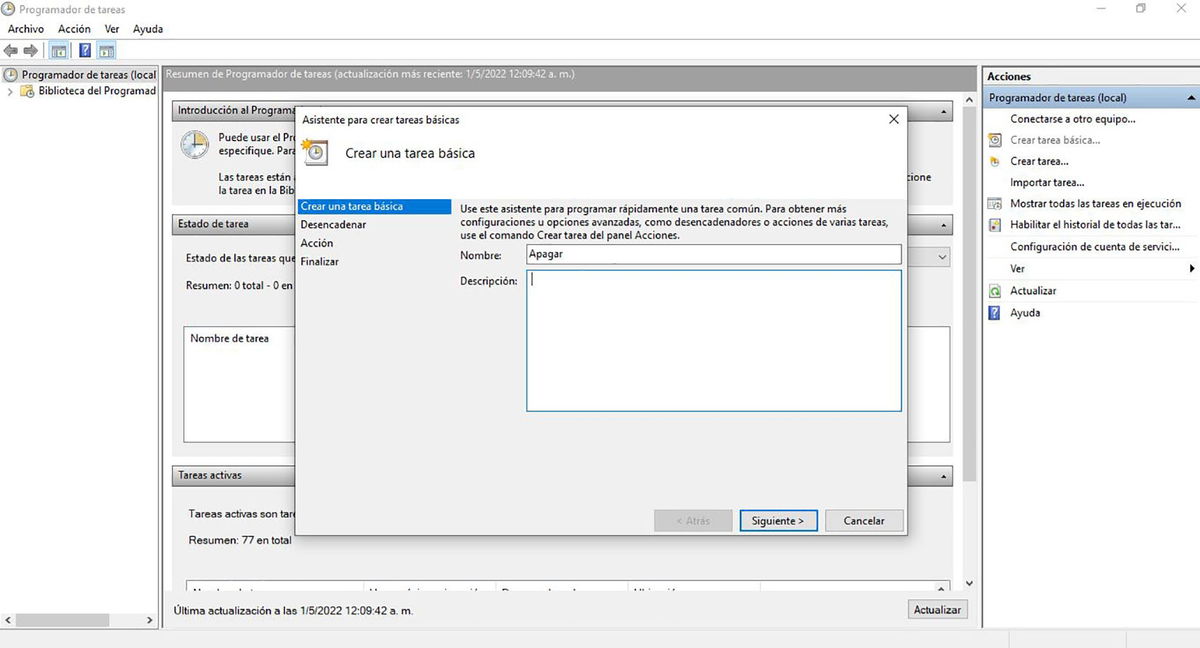Expand the Ver submenu arrow in Acciones
The image size is (1200, 648).
[x=1190, y=268]
